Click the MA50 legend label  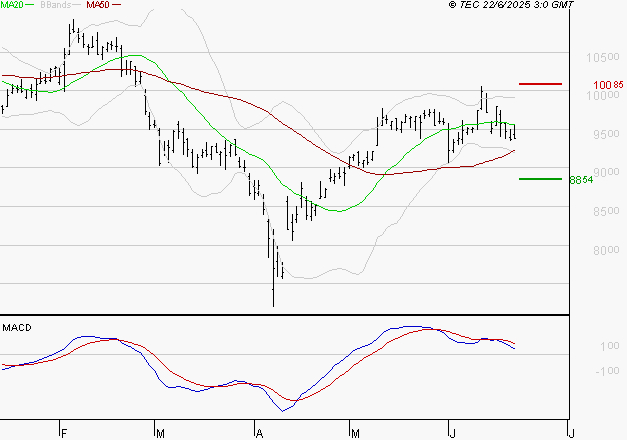coord(98,5)
